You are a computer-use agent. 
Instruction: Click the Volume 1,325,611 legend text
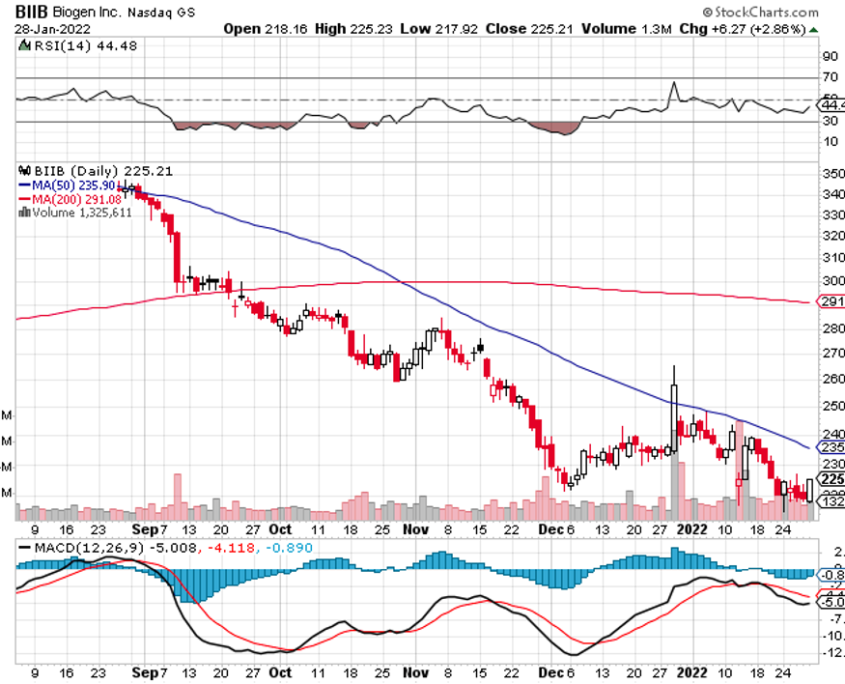click(82, 212)
